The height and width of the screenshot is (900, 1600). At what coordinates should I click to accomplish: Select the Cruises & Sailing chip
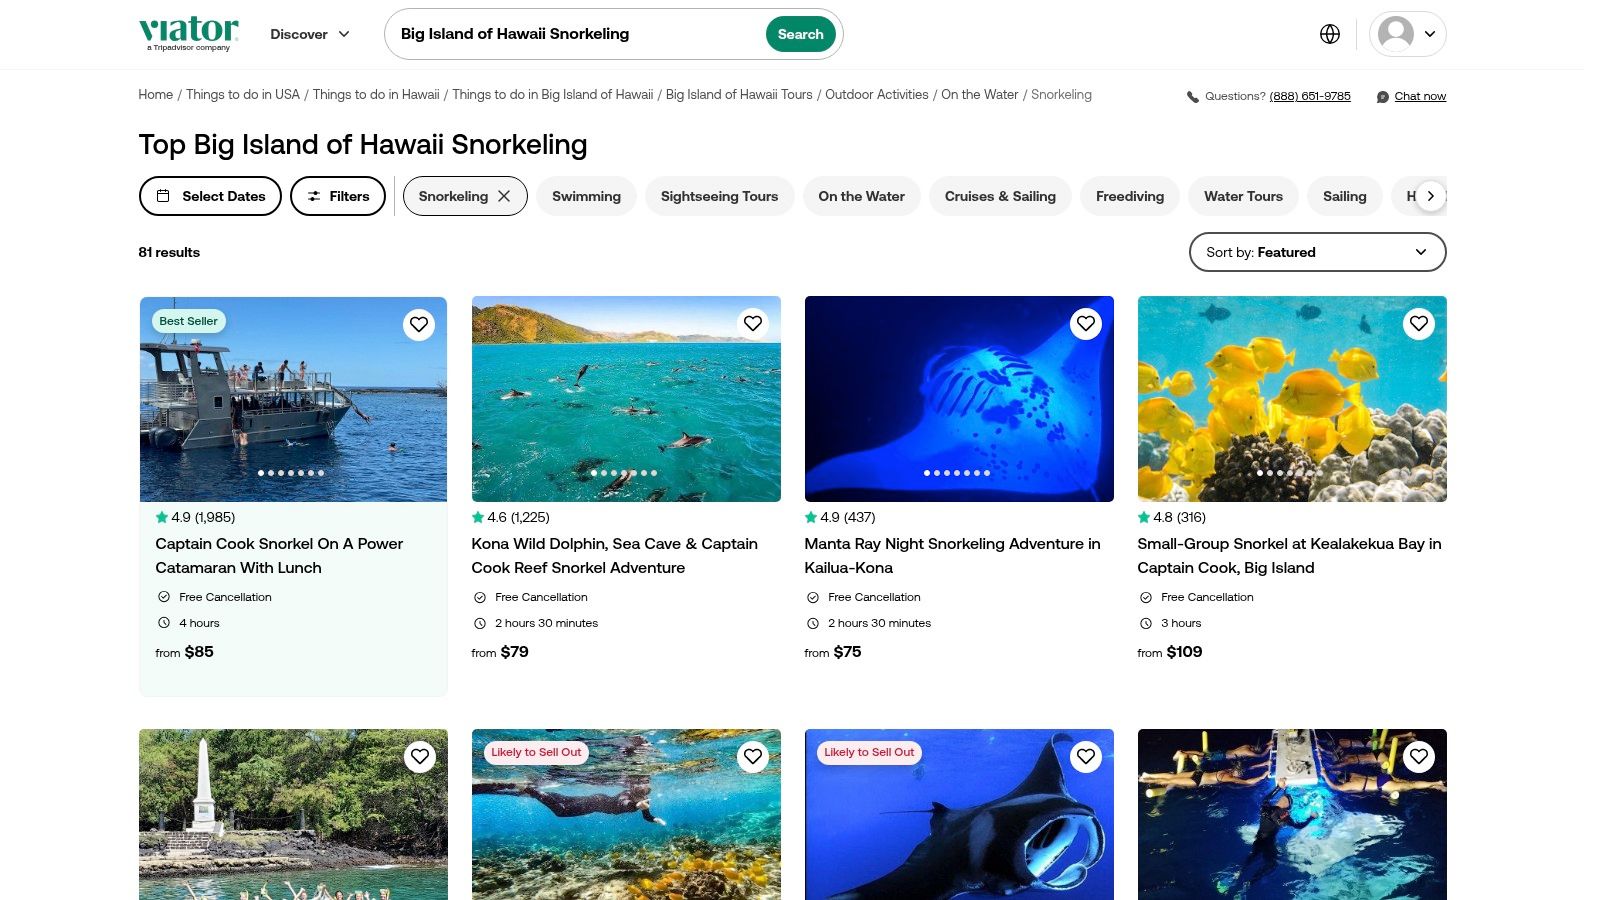1000,196
